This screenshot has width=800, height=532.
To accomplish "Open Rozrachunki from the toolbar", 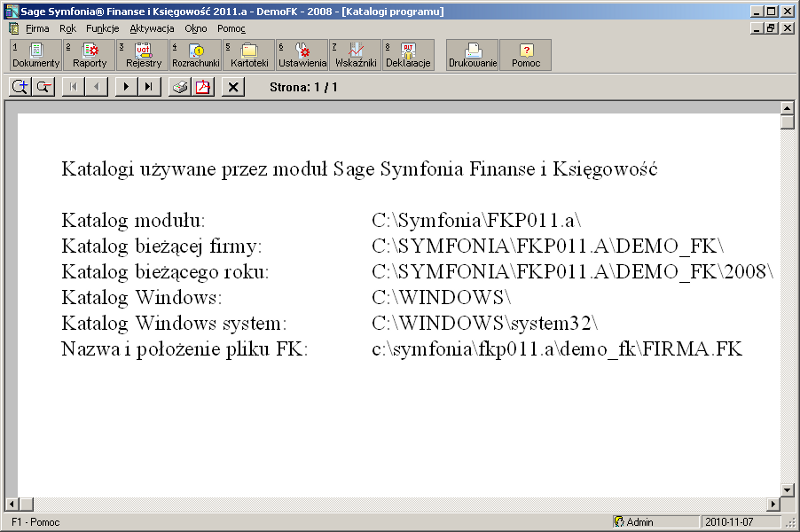I will coord(195,55).
